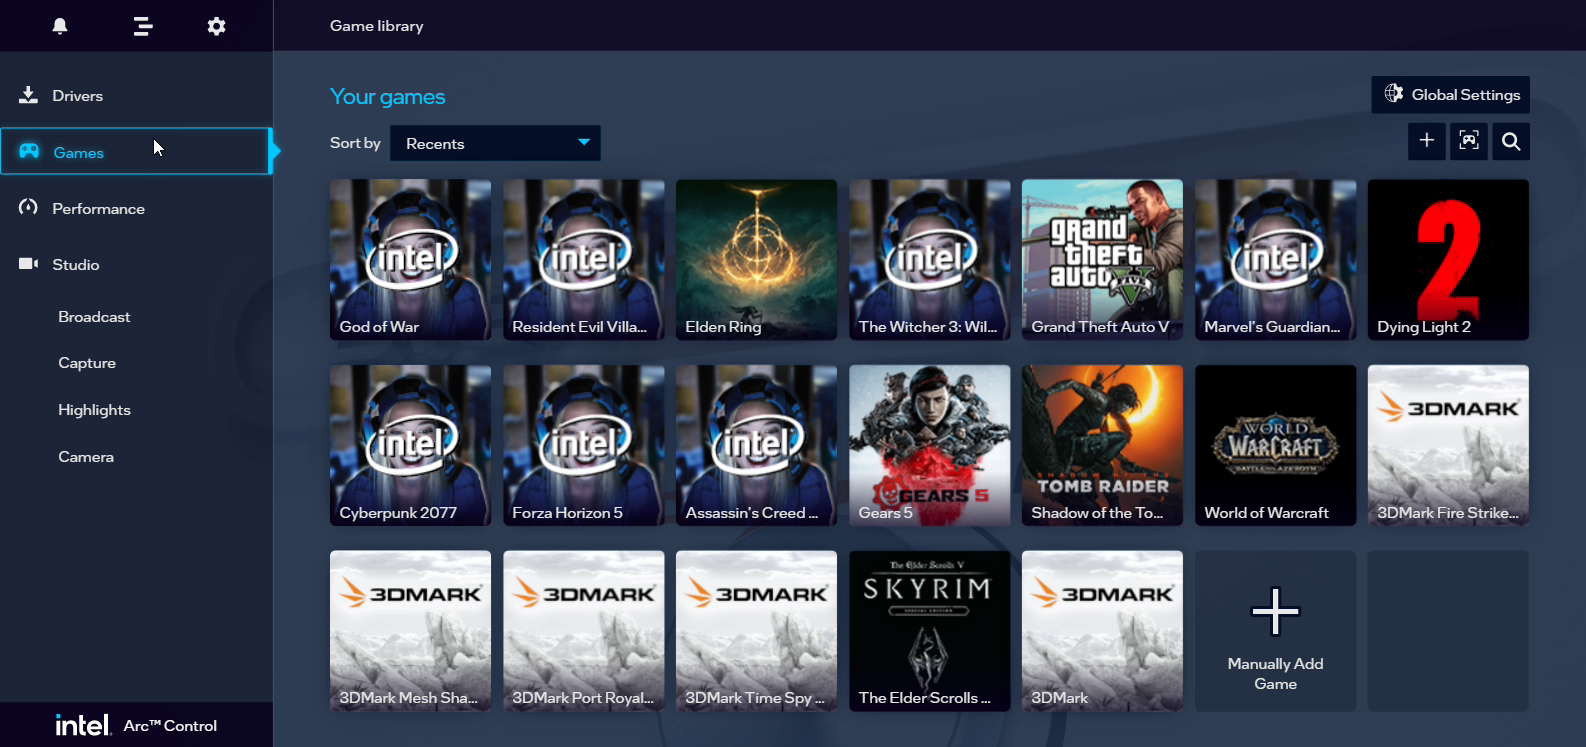Click the Game library header title

(x=377, y=26)
